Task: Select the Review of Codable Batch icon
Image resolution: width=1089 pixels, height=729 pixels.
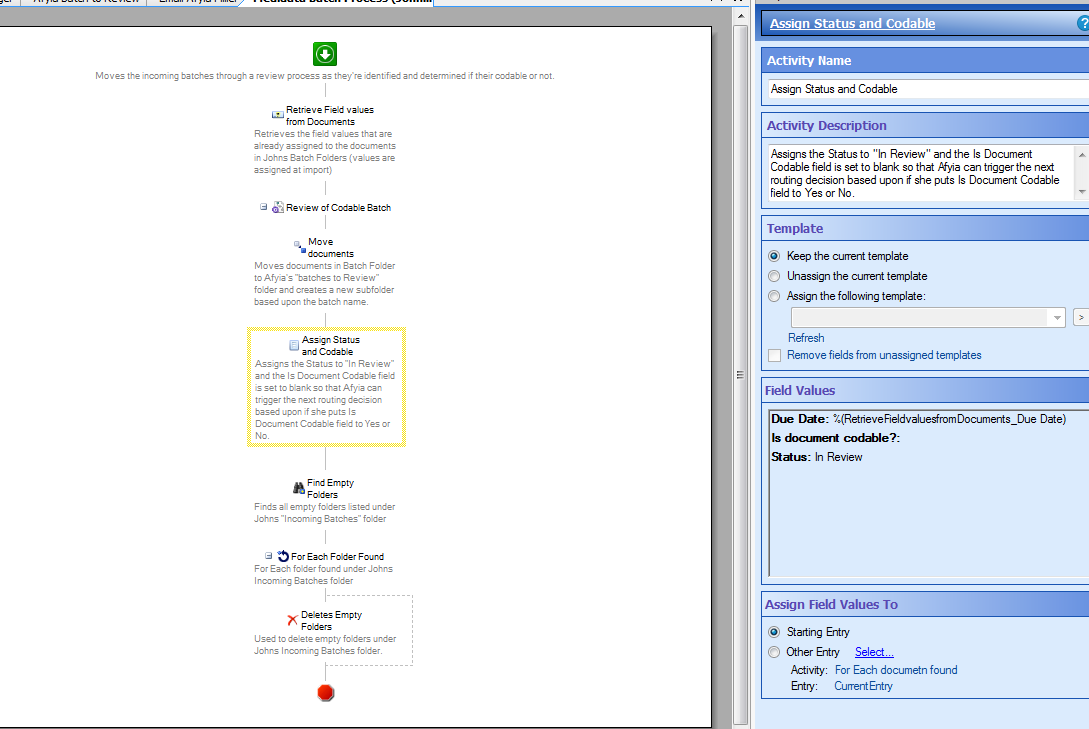Action: coord(278,208)
